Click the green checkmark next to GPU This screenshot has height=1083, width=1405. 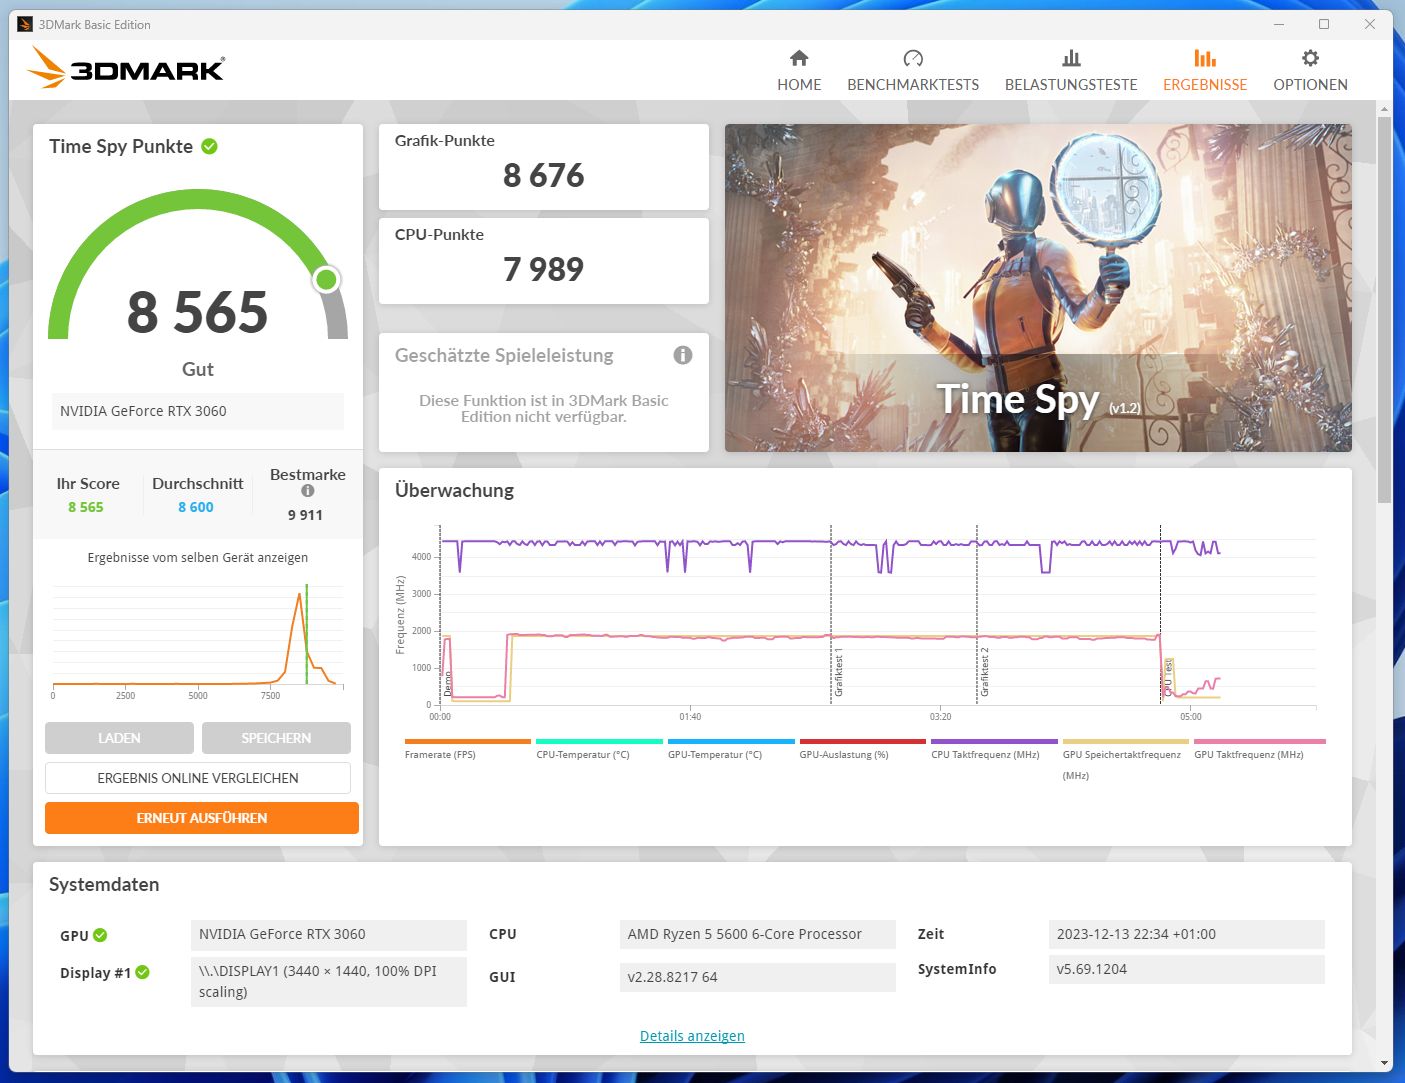click(x=100, y=935)
